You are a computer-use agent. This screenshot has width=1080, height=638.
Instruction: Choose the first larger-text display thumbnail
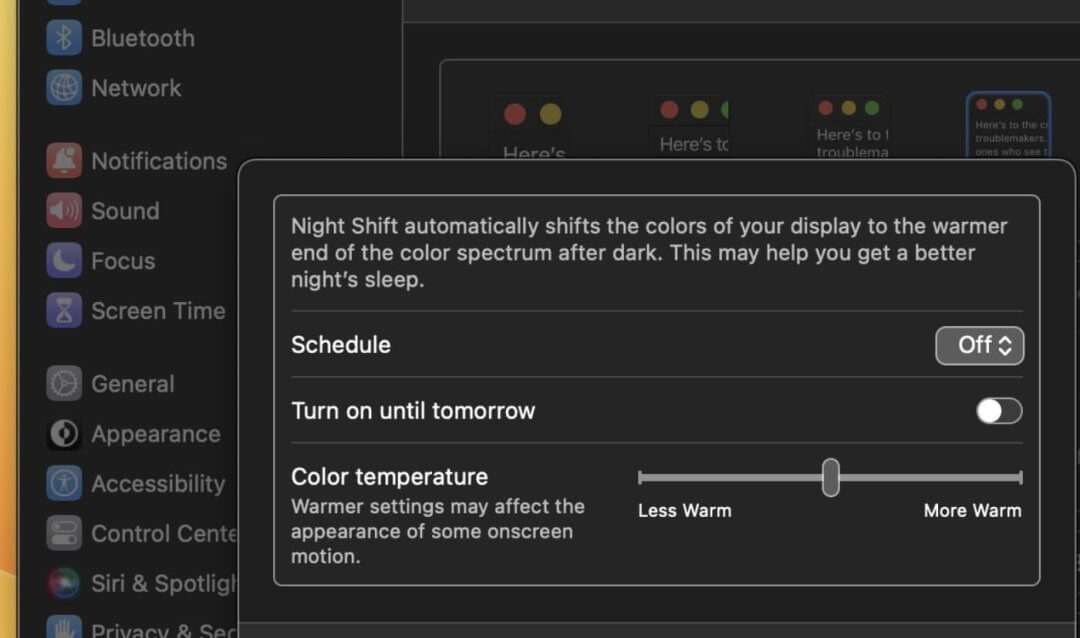point(530,126)
